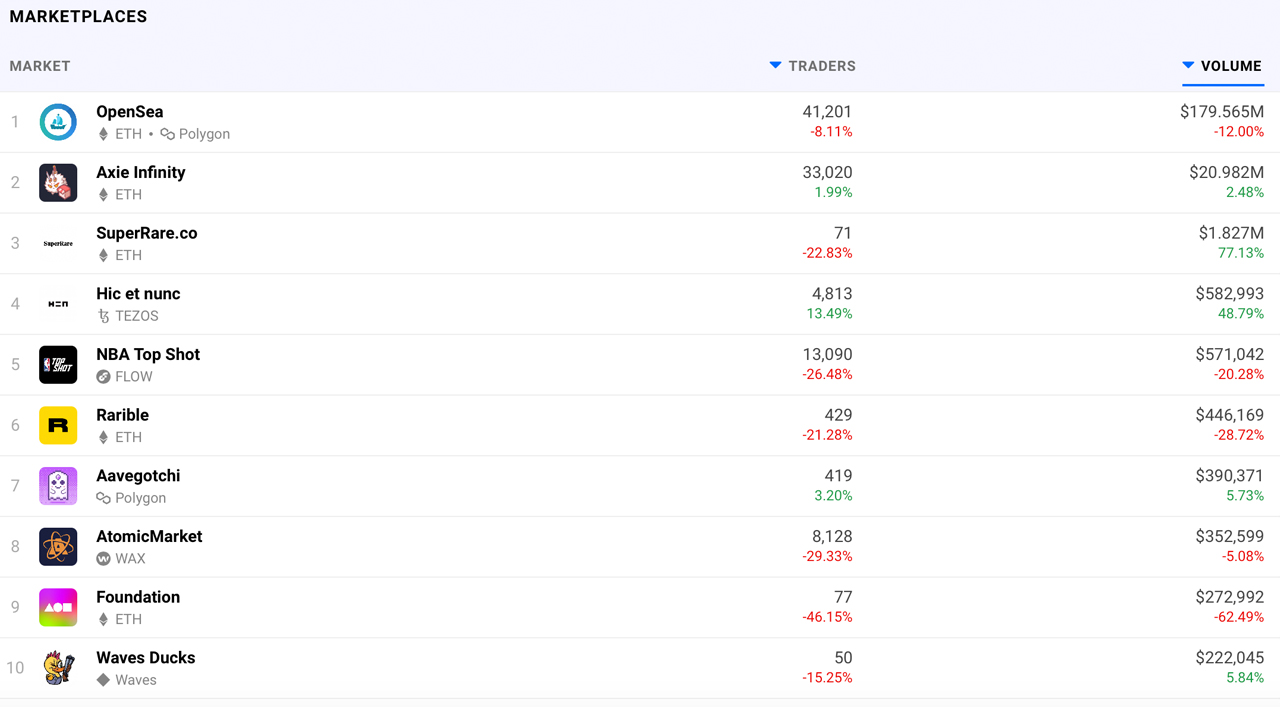
Task: Open the OpenSea marketplace link
Action: [x=130, y=112]
